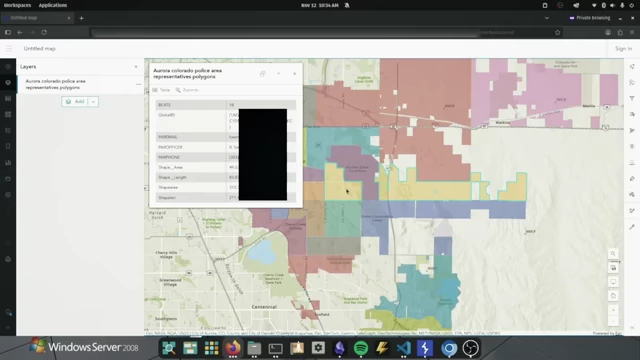Viewport: 640px width, 360px height.
Task: Open the hamburger menu beside Untitled map
Action: 9,49
